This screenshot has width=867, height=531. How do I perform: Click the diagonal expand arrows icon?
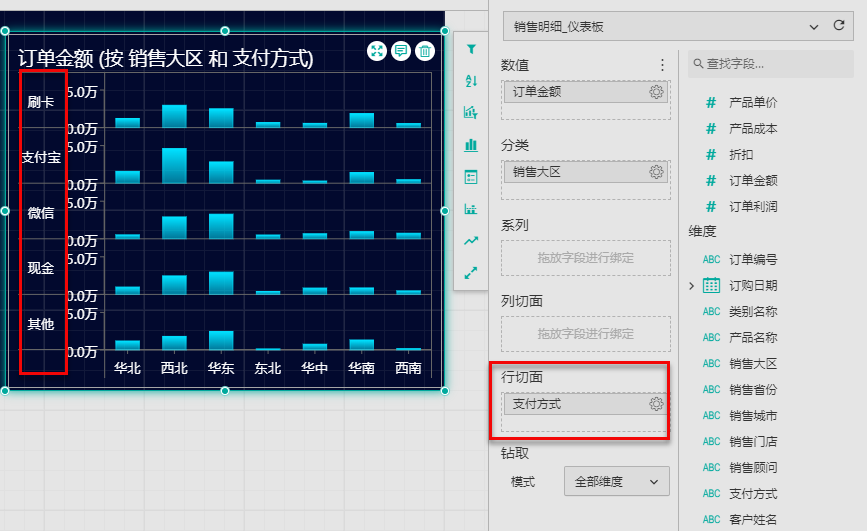pyautogui.click(x=471, y=272)
